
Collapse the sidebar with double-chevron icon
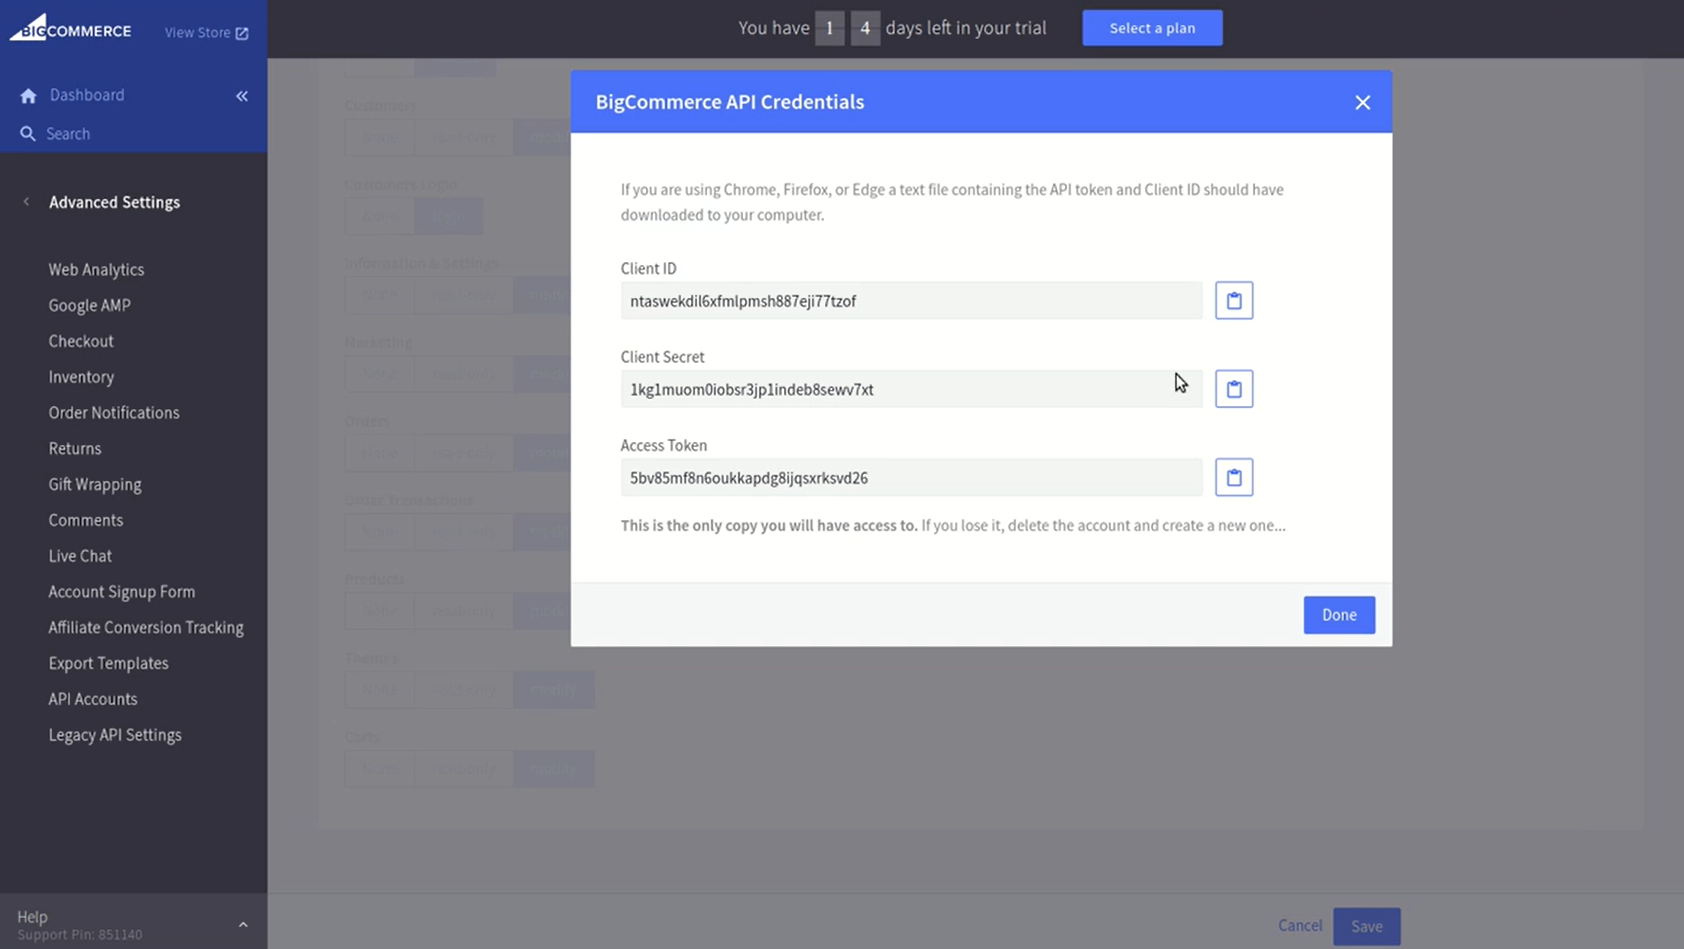[x=242, y=96]
